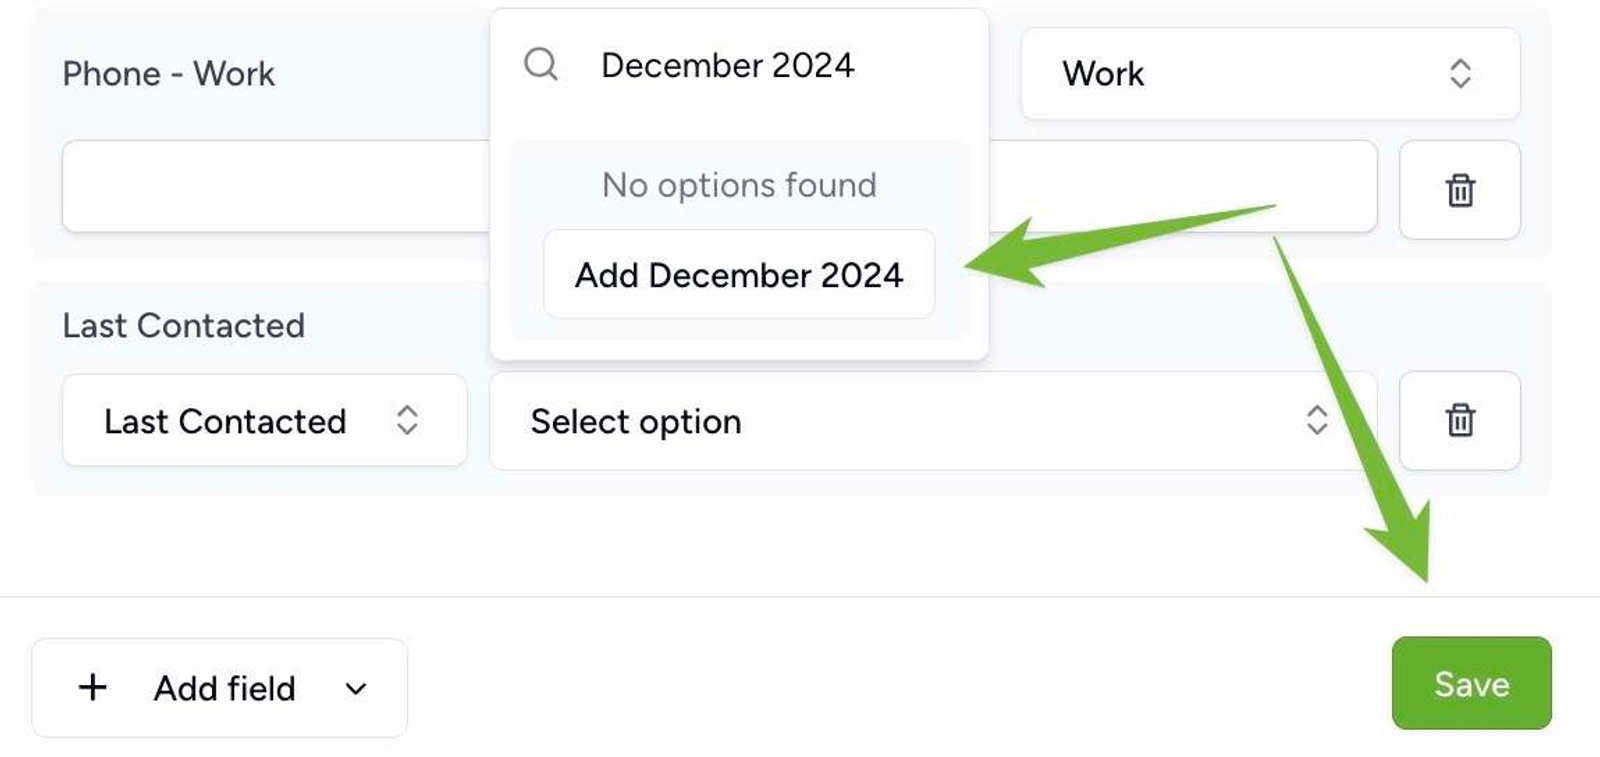Screen dimensions: 1600x757
Task: Save the contact changes
Action: [x=1470, y=684]
